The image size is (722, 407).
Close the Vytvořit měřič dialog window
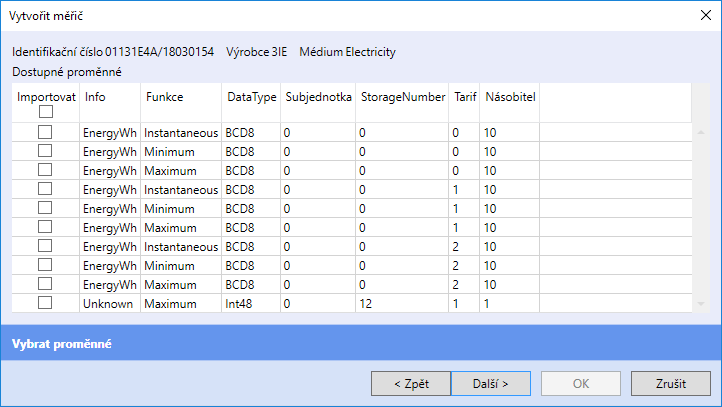[705, 15]
